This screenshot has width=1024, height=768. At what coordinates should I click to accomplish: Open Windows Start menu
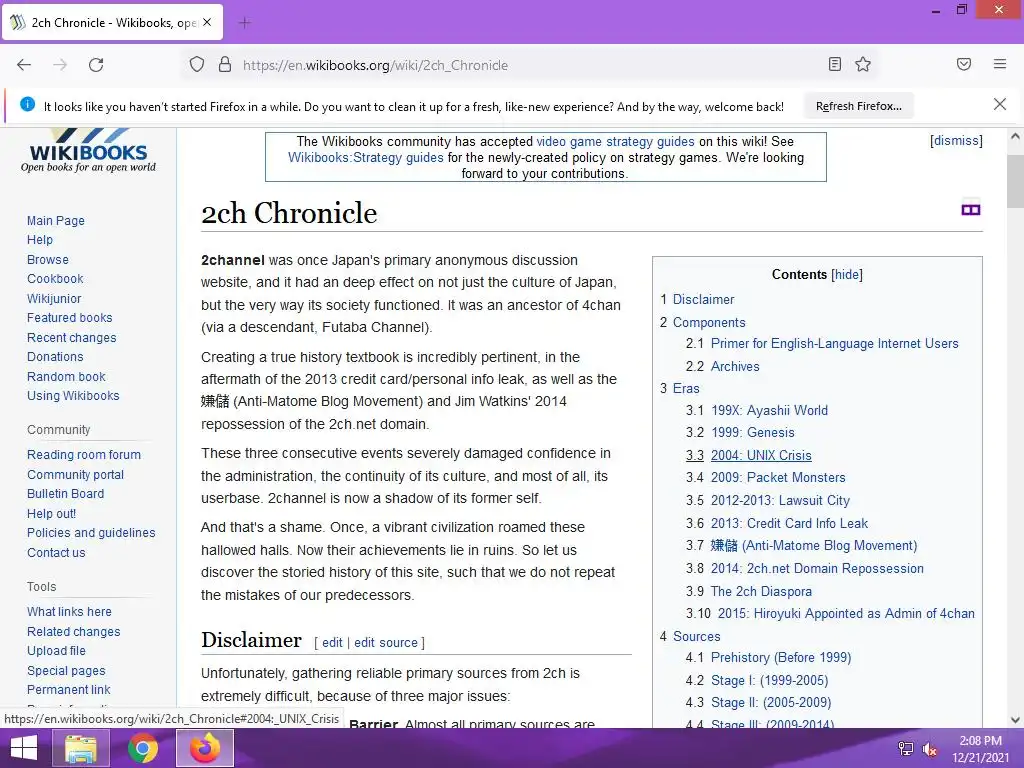24,748
